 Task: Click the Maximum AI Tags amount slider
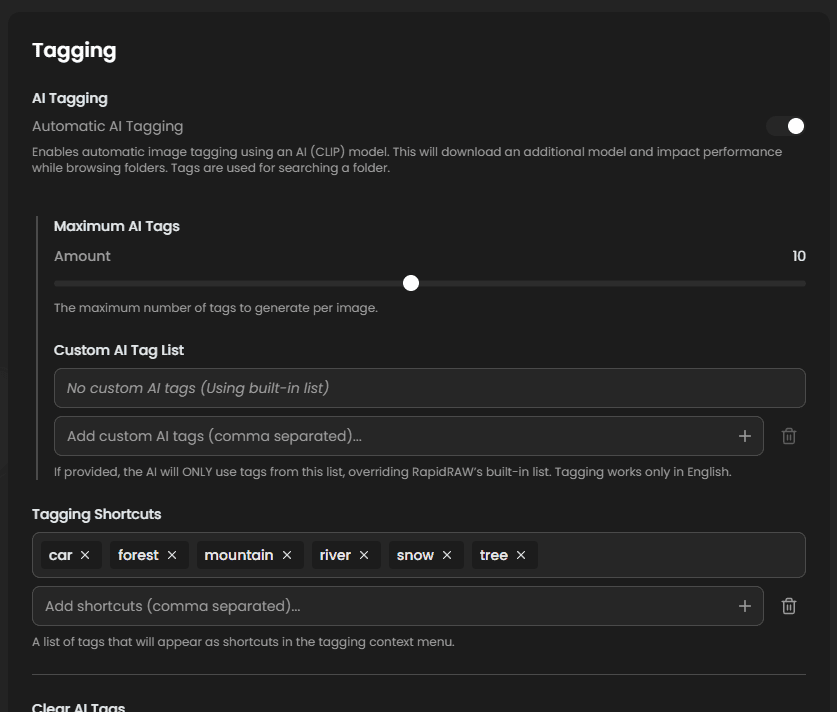pos(411,283)
